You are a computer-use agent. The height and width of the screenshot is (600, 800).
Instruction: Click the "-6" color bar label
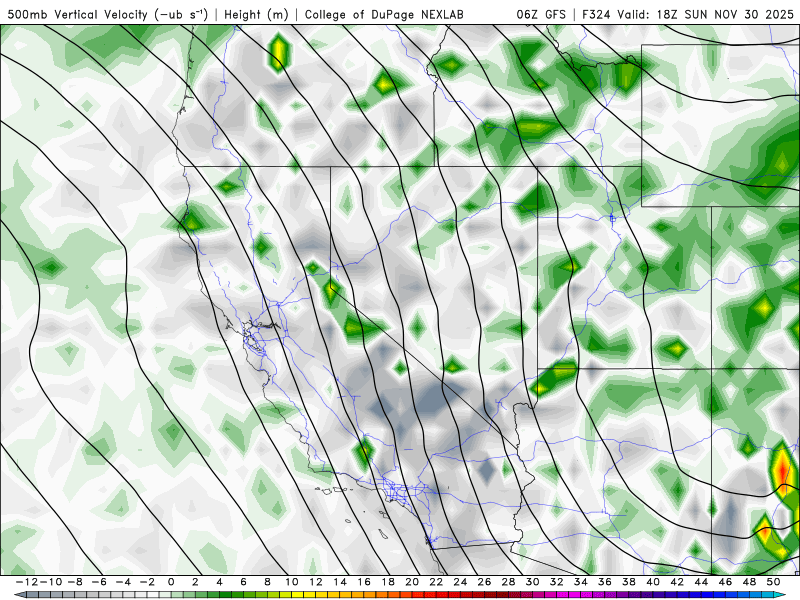(x=98, y=582)
